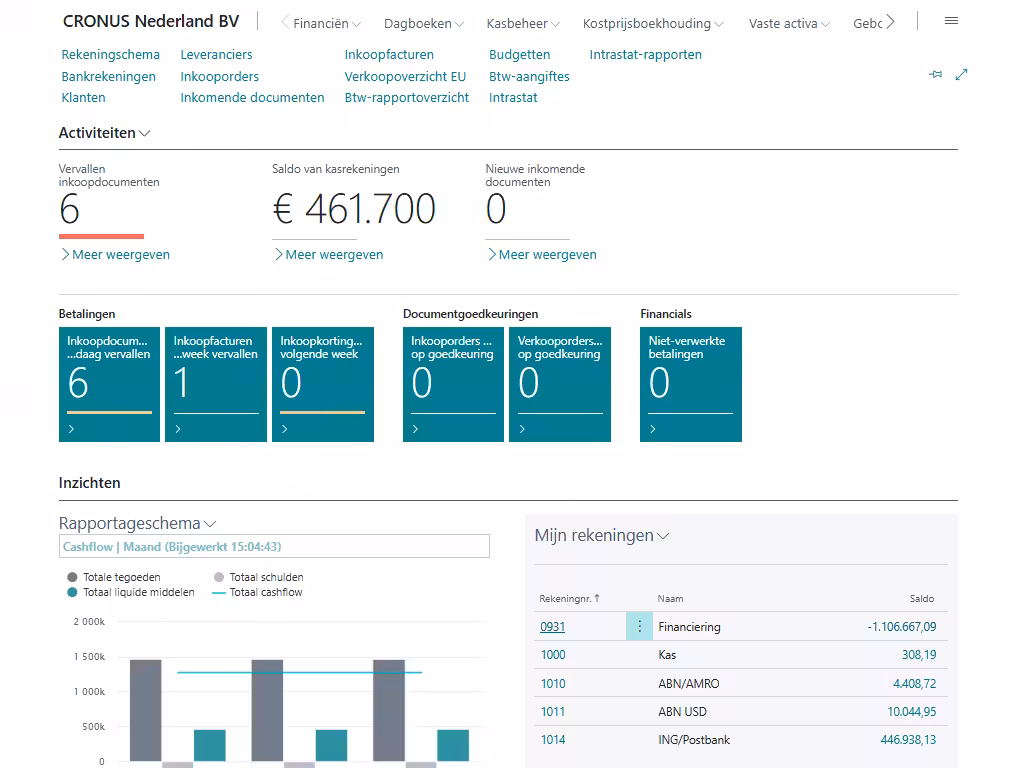This screenshot has width=1024, height=768.
Task: Click the hamburger menu icon
Action: [950, 21]
